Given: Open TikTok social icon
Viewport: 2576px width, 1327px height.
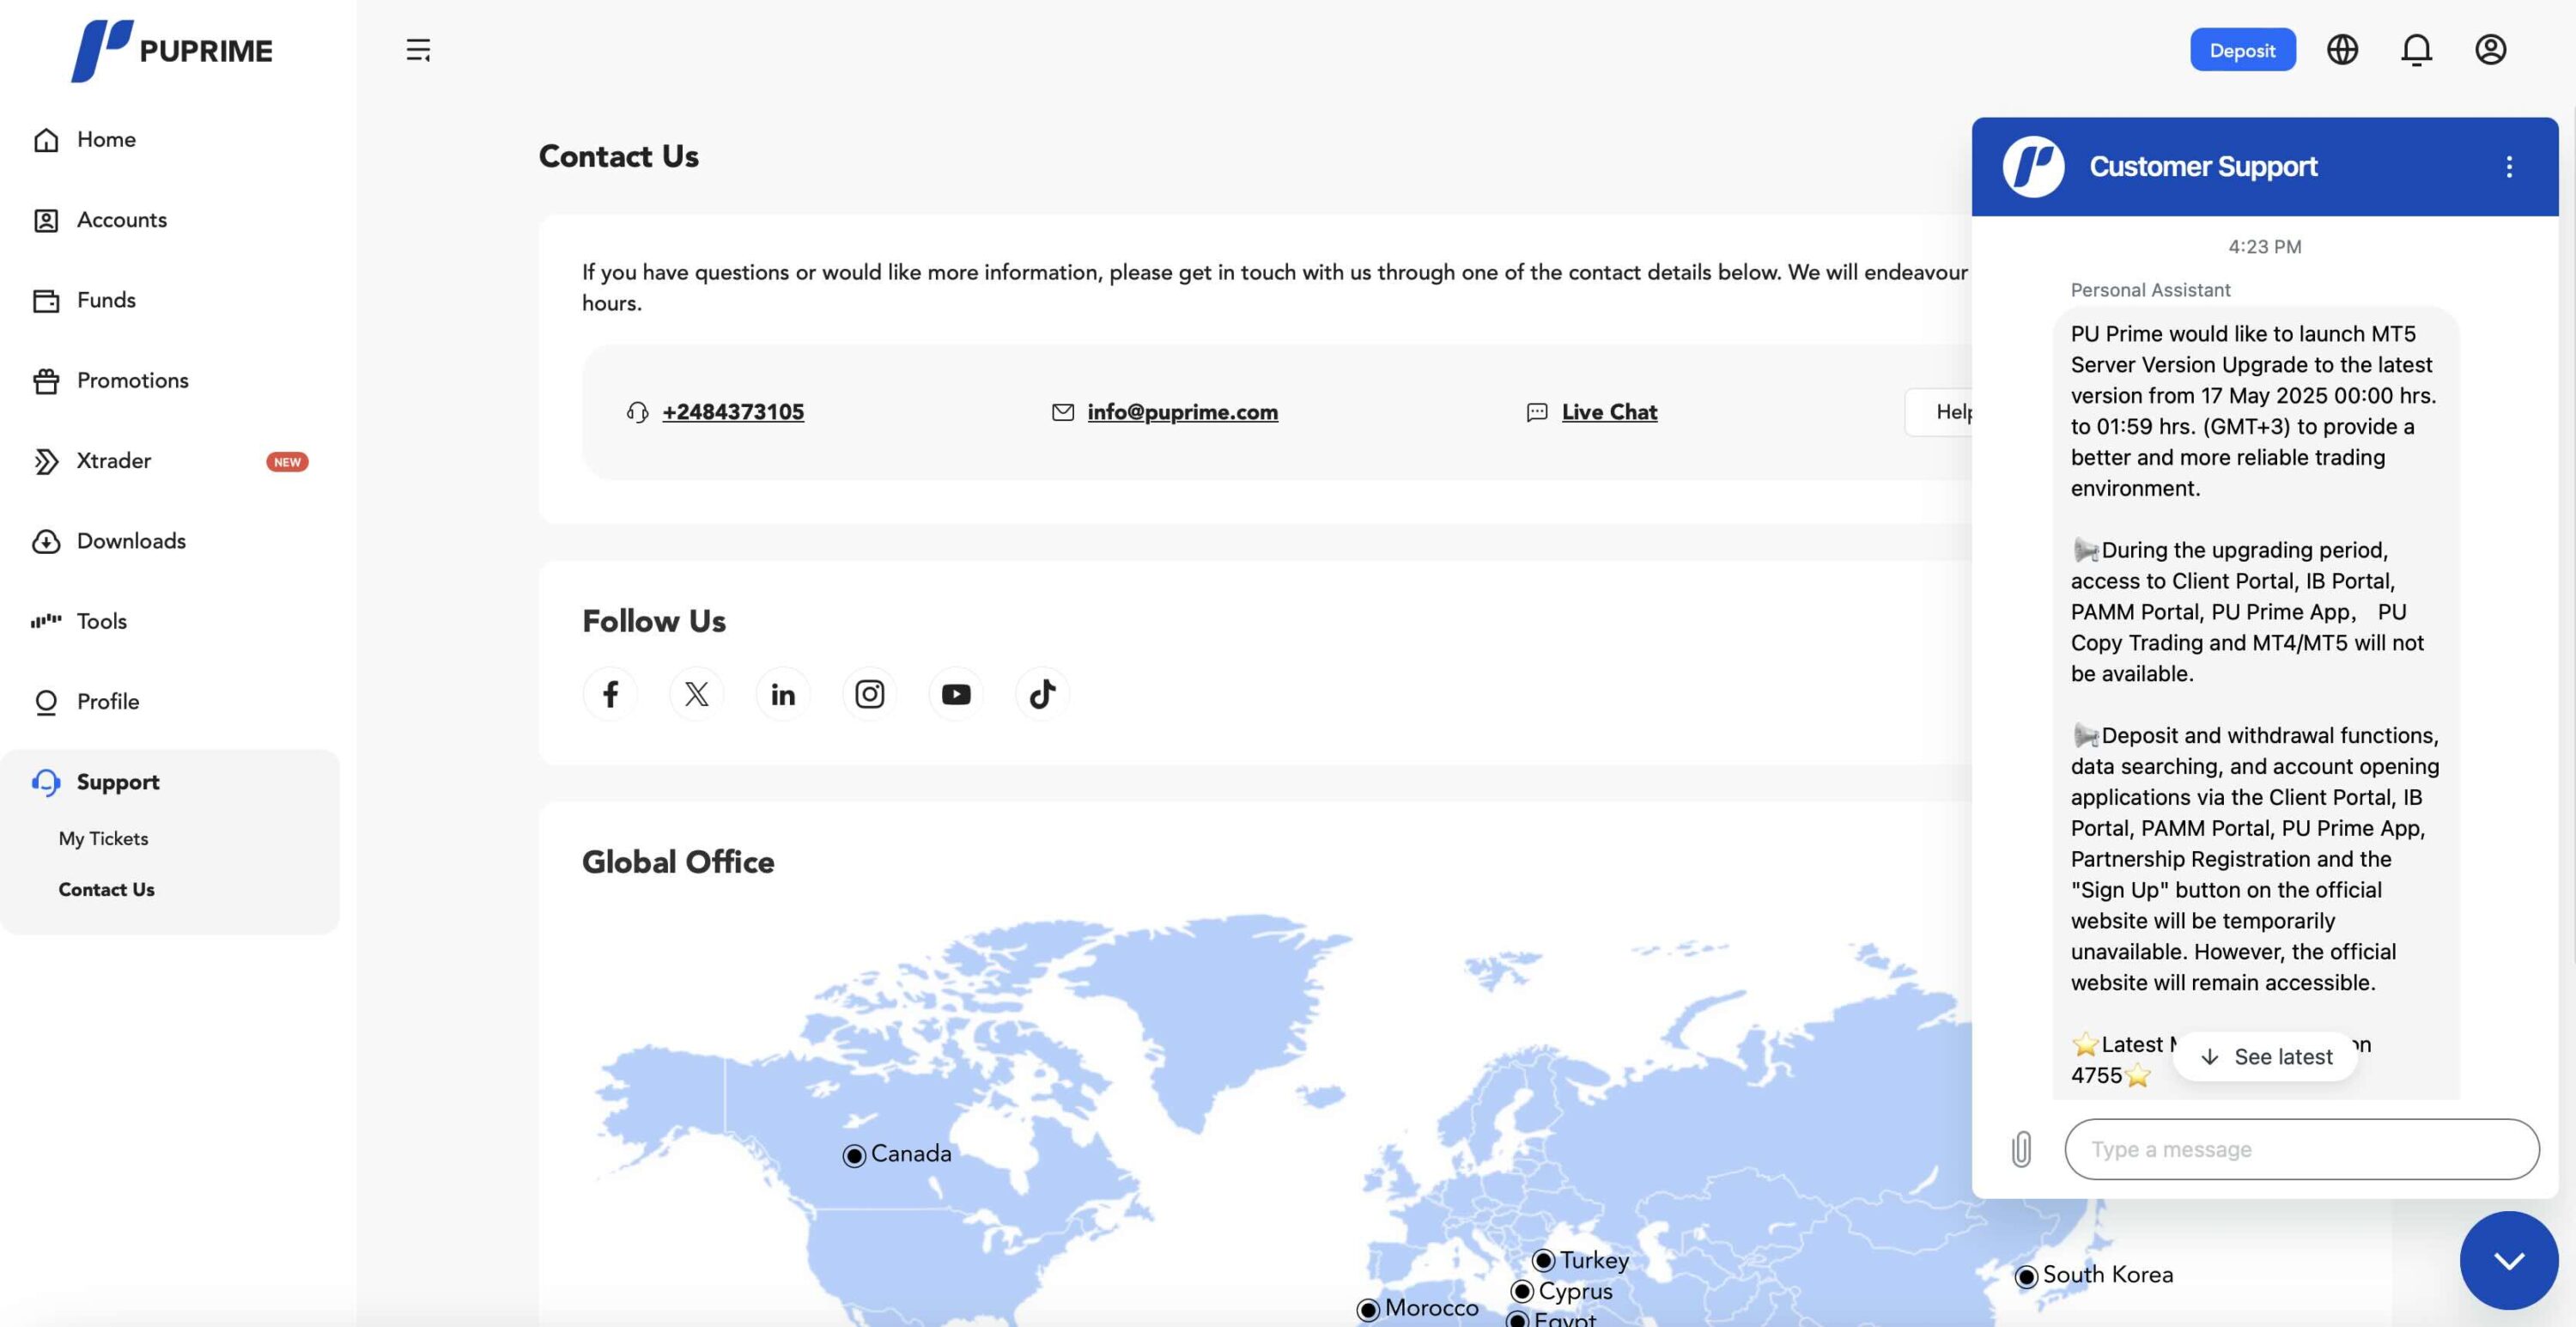Looking at the screenshot, I should point(1042,693).
